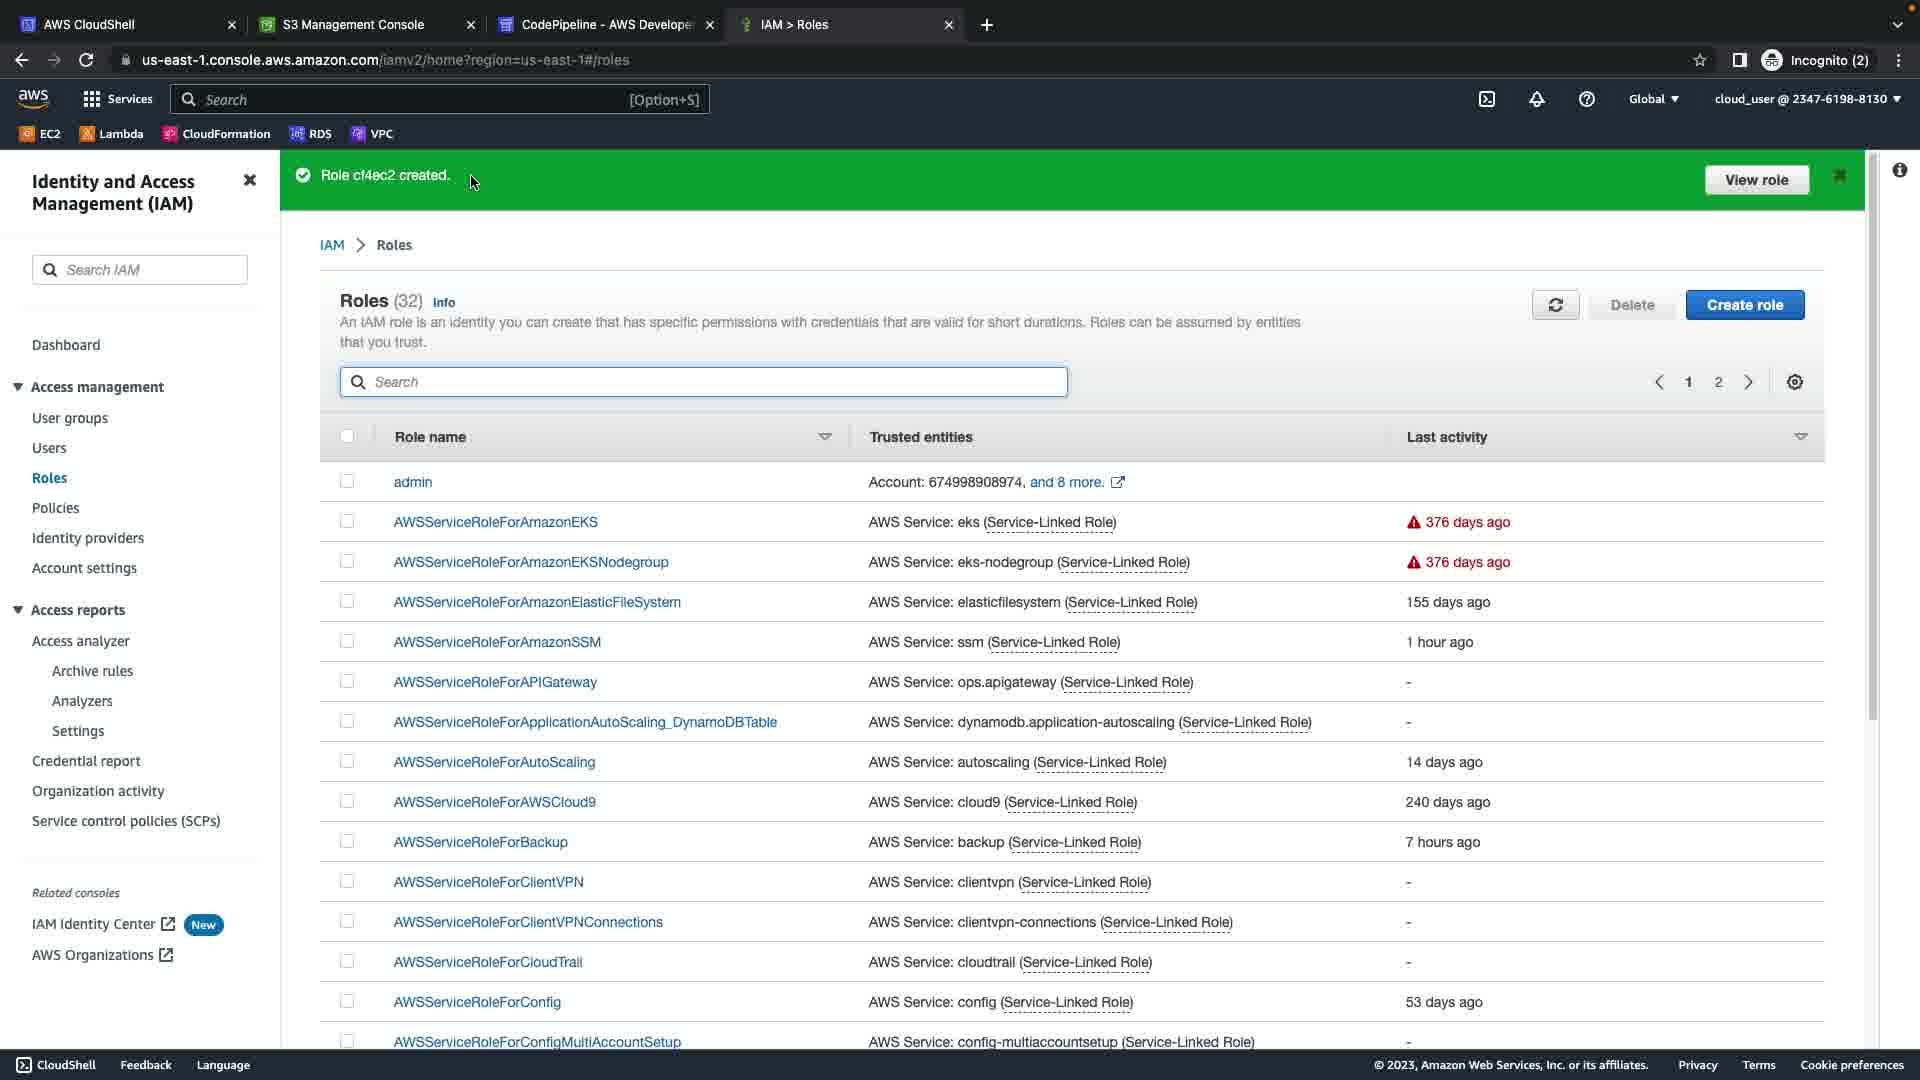Click the Create role button
Image resolution: width=1920 pixels, height=1080 pixels.
pos(1744,305)
